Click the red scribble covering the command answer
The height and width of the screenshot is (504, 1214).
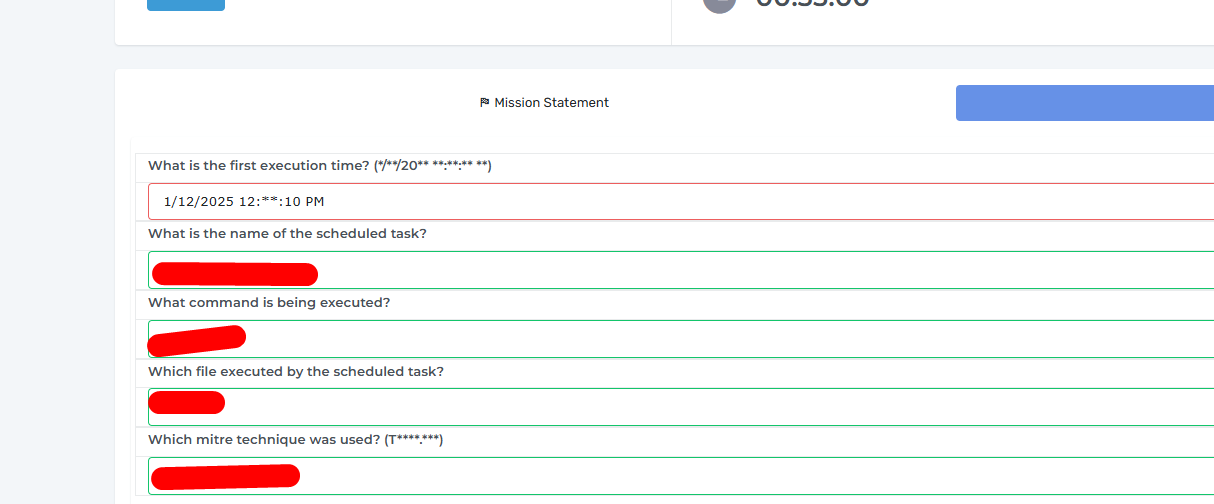[x=196, y=340]
